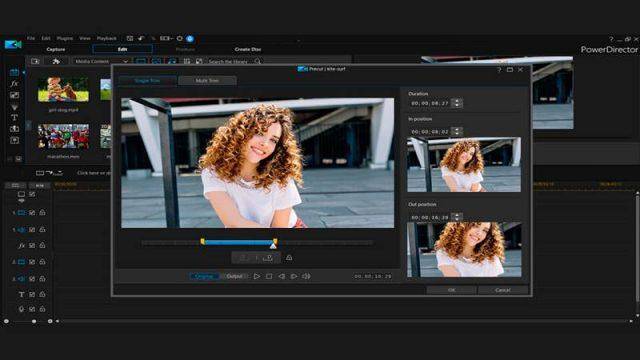640x360 pixels.
Task: Select the Output preview mode
Action: coord(234,276)
